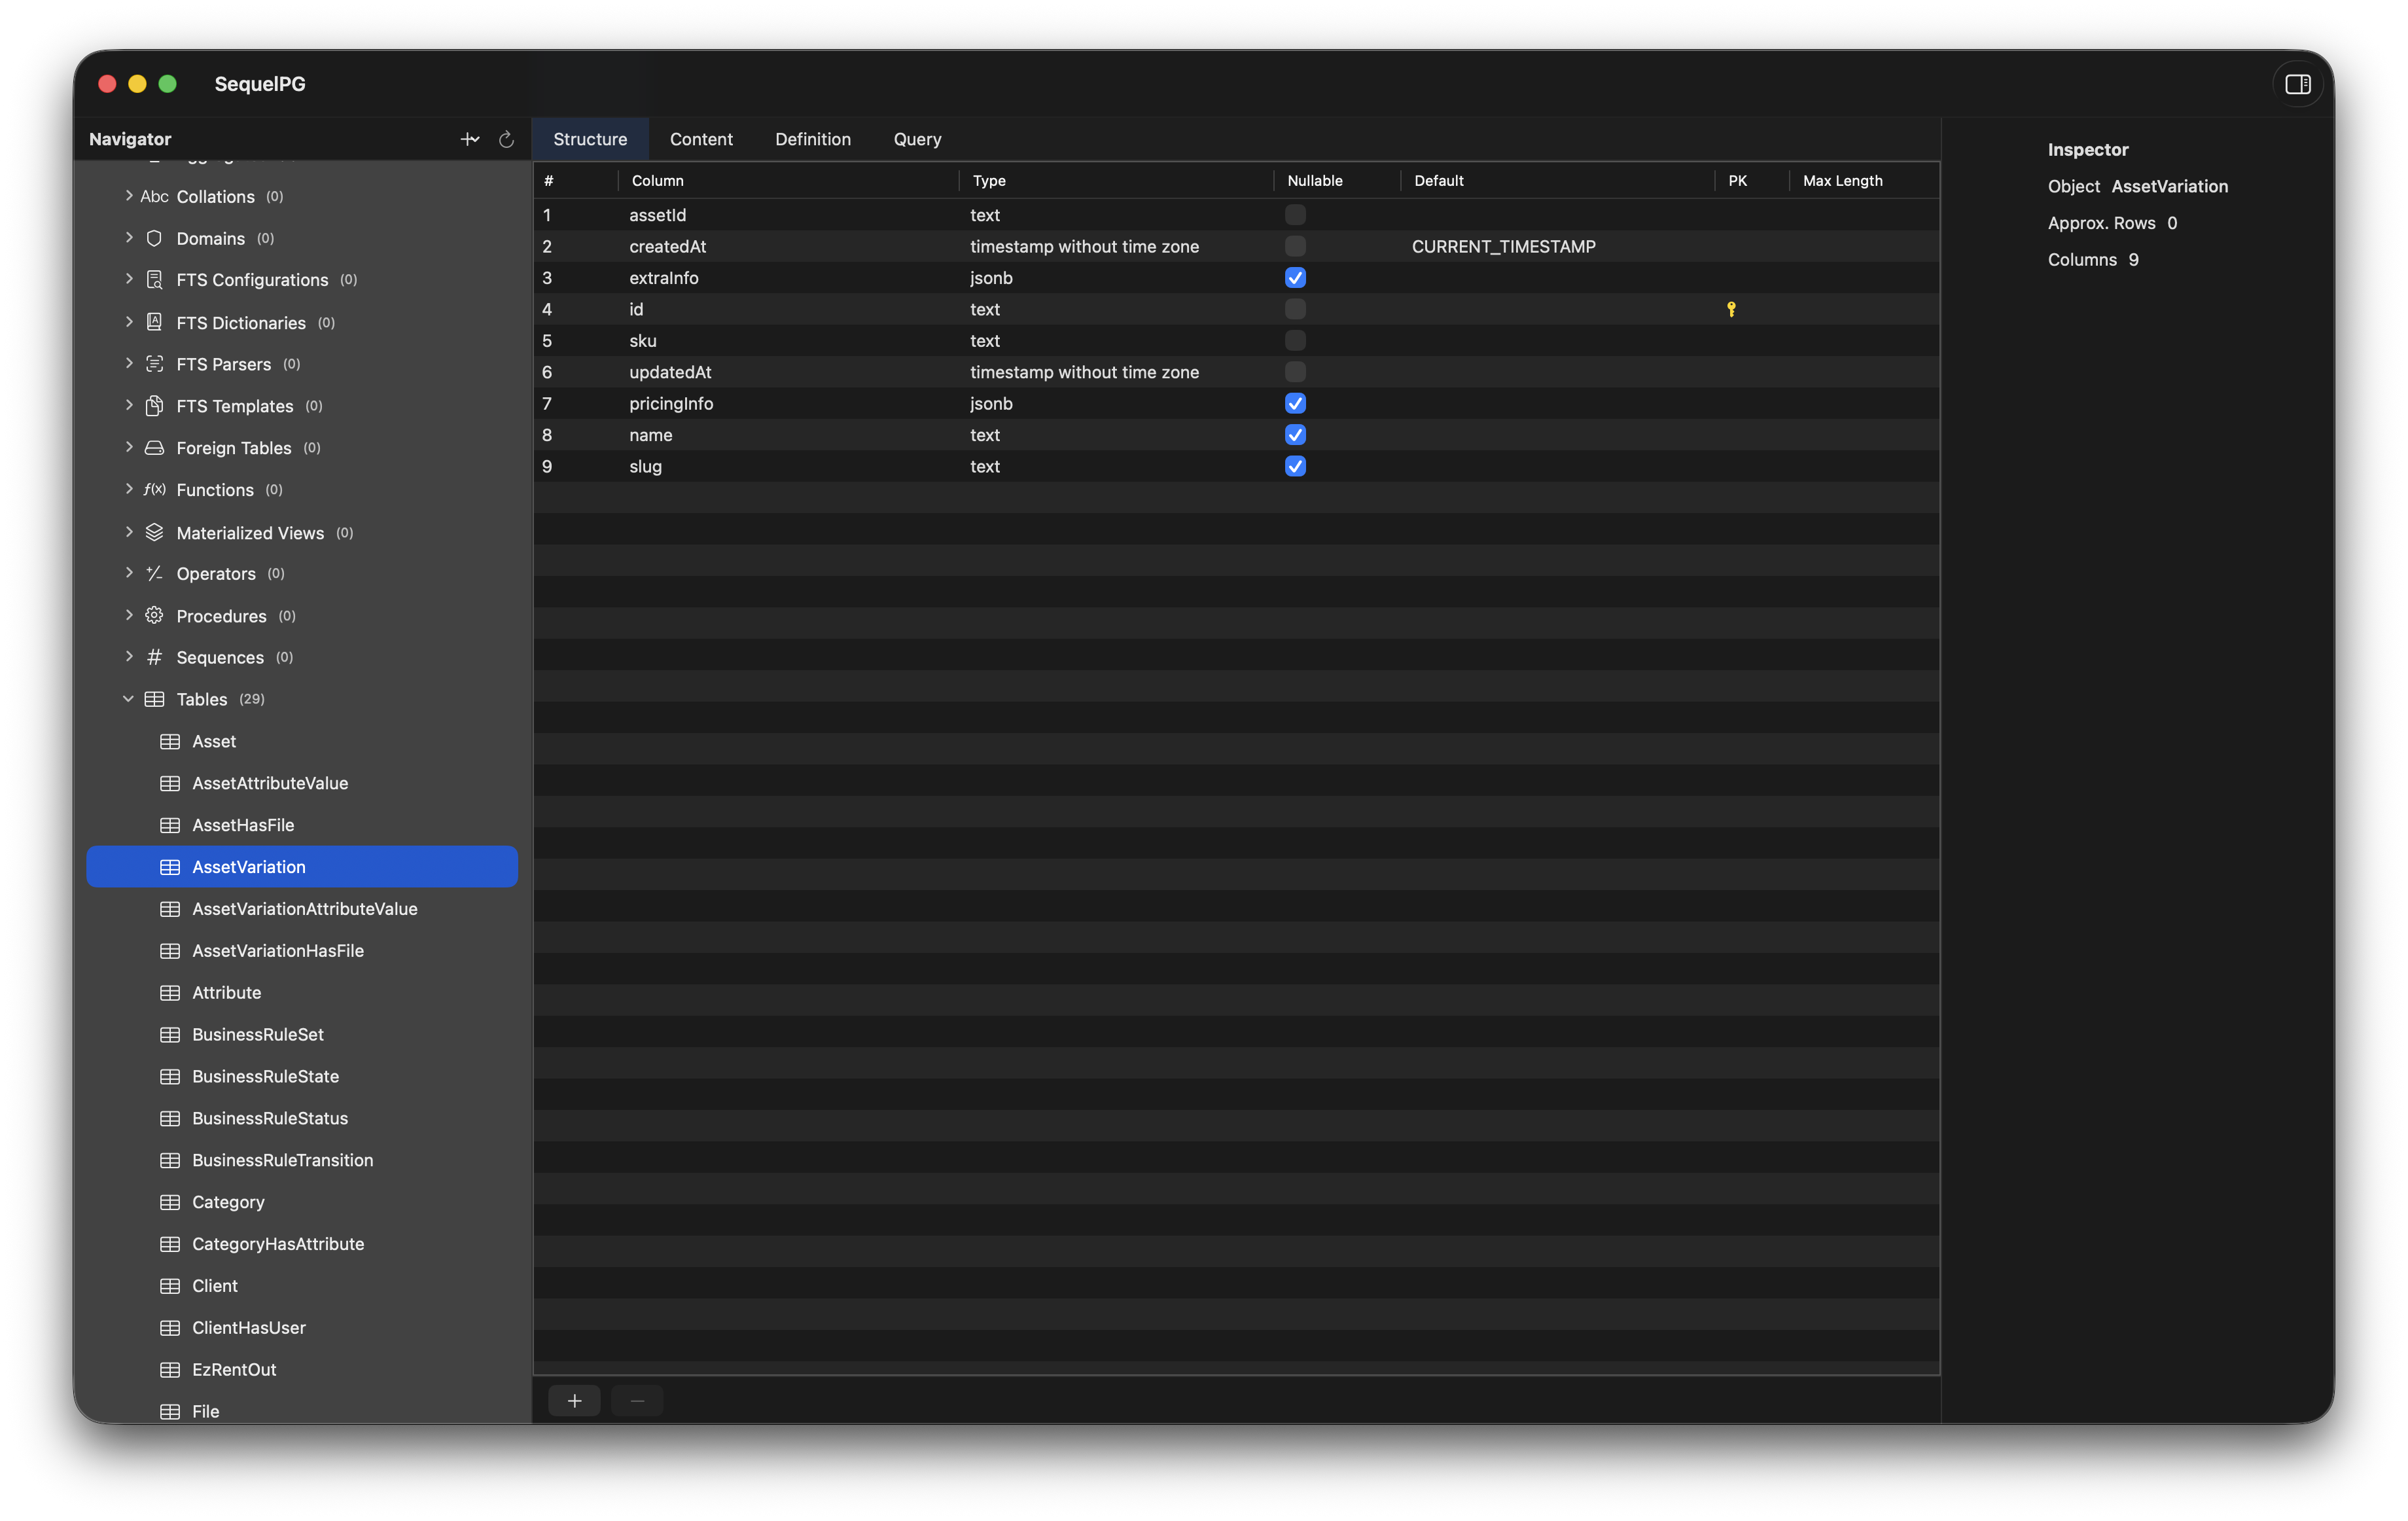Click the table icon next to AssetVariation

click(169, 867)
